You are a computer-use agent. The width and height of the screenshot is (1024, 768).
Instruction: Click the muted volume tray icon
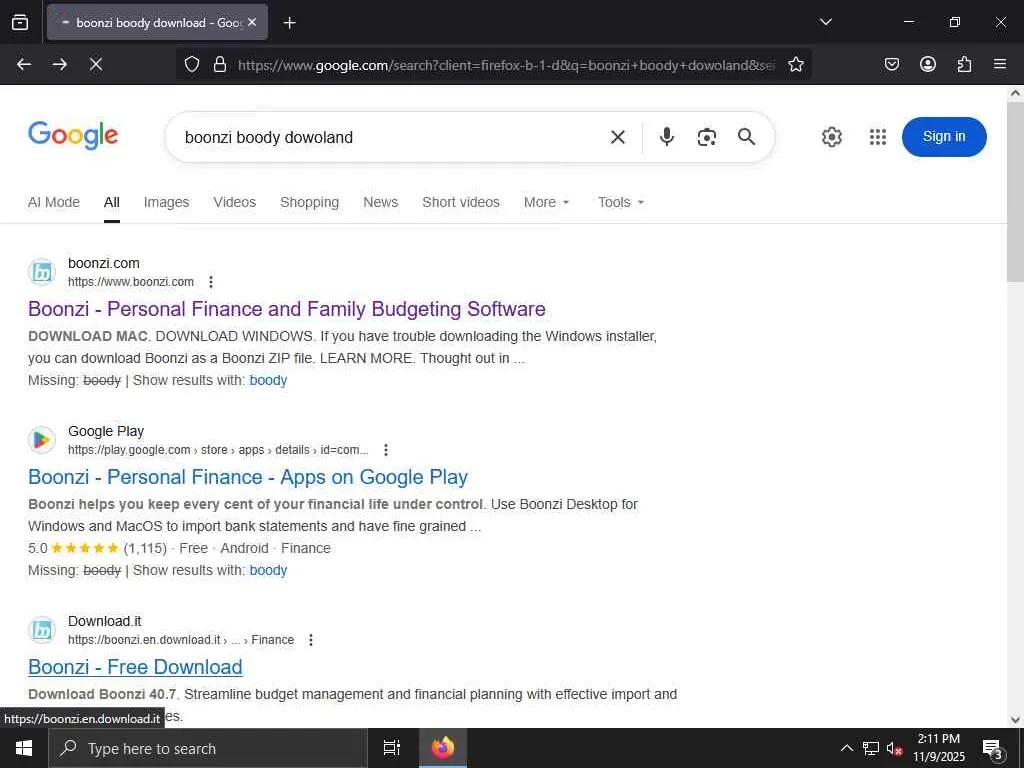pyautogui.click(x=894, y=748)
